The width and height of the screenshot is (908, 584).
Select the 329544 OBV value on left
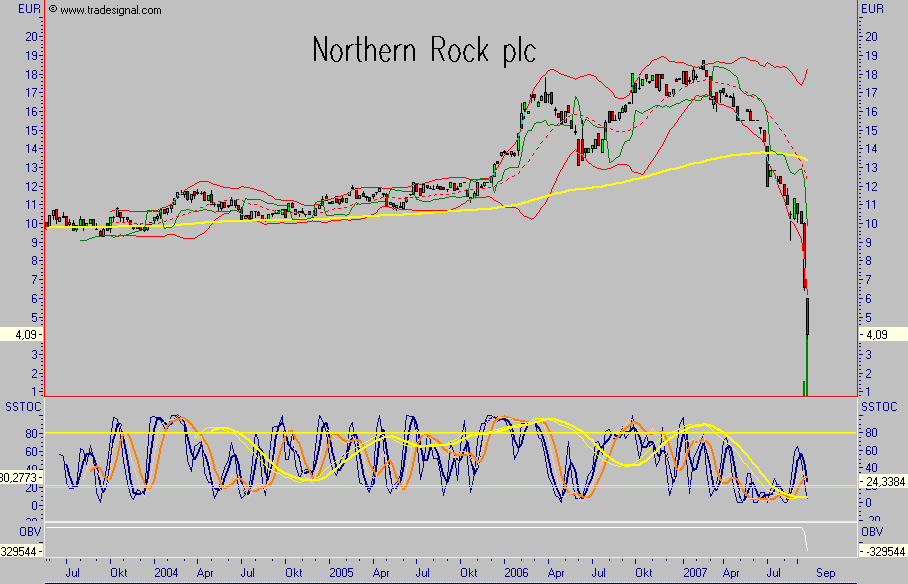pyautogui.click(x=21, y=552)
